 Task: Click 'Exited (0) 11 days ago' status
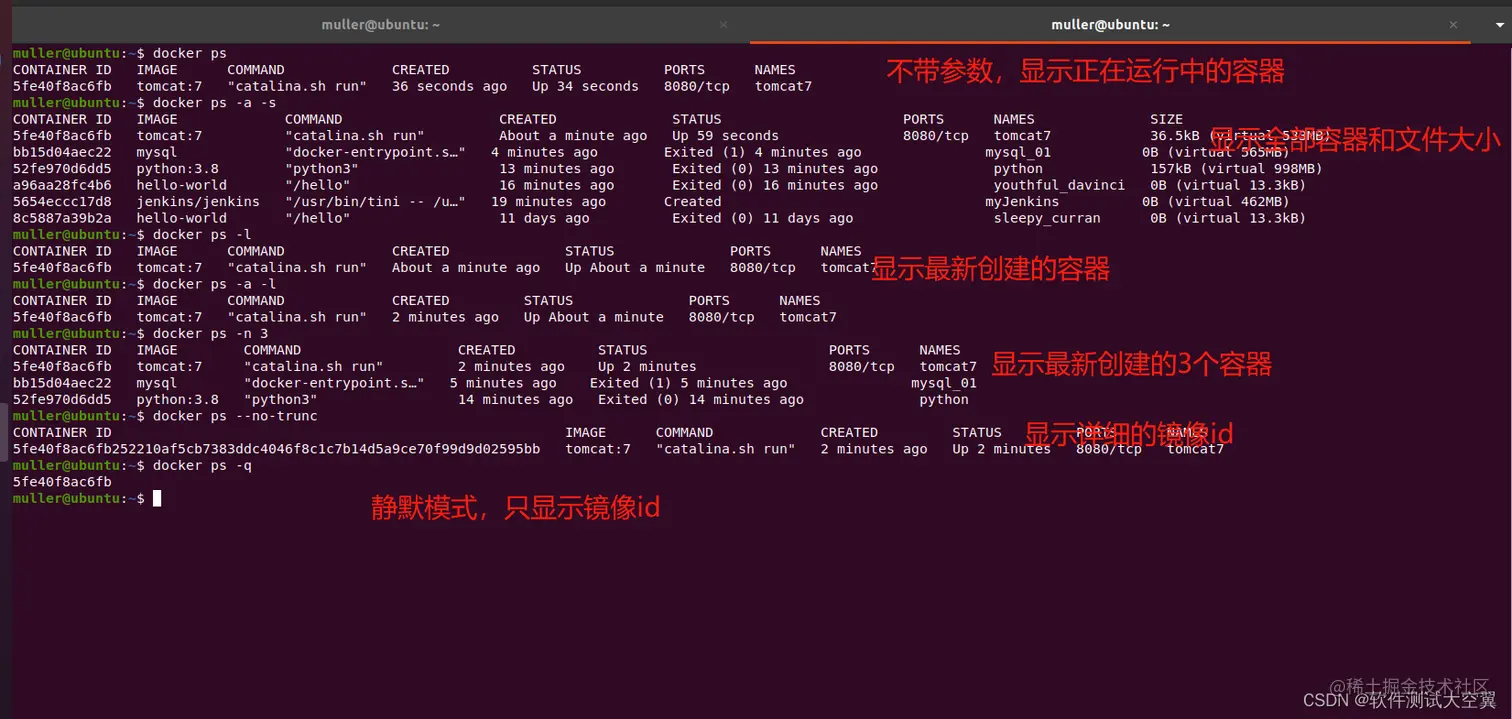pyautogui.click(x=762, y=218)
